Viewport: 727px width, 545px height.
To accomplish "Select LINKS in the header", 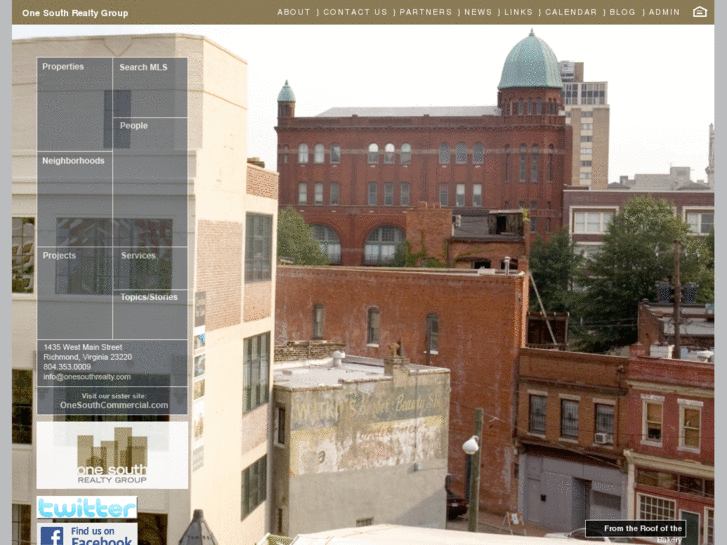I will tap(518, 12).
